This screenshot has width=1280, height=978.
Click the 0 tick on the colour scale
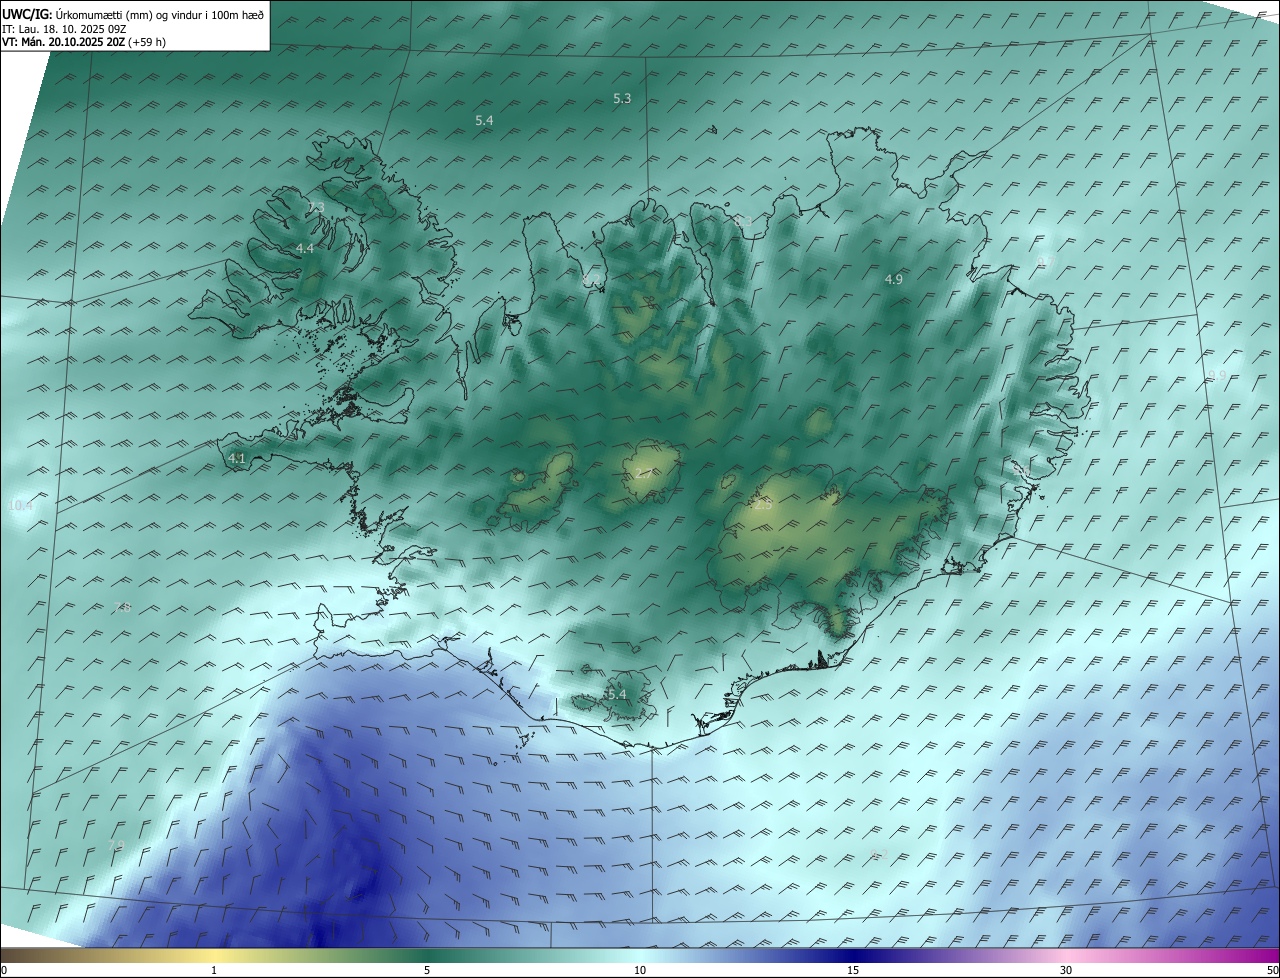click(4, 970)
